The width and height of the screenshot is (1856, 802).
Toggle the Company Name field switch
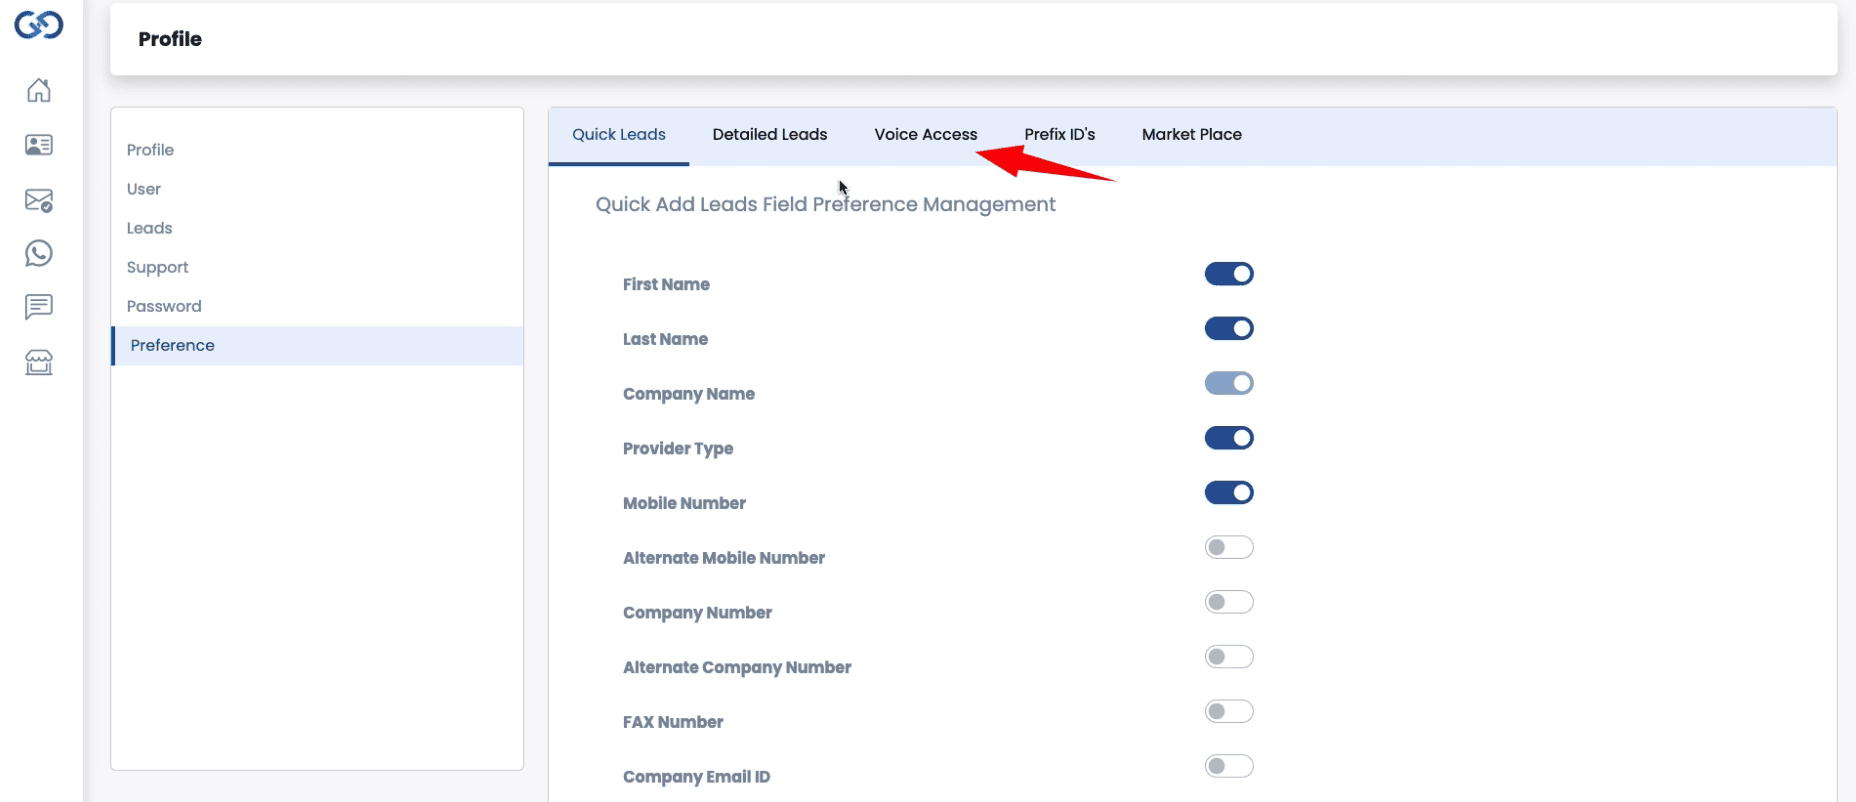[x=1228, y=383]
